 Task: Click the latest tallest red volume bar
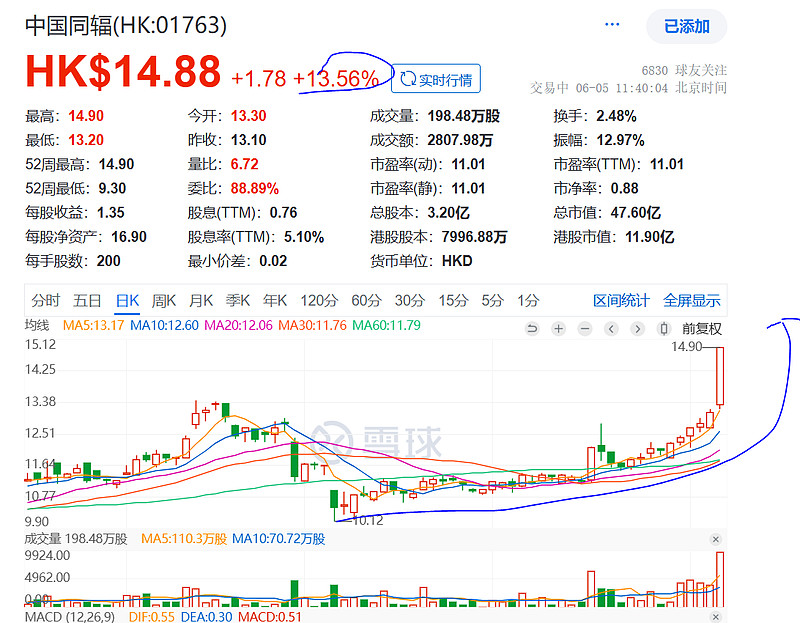pyautogui.click(x=720, y=579)
